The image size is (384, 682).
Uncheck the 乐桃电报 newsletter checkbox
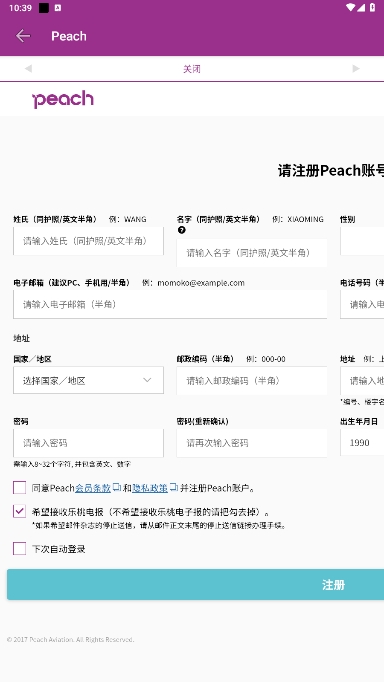20,511
